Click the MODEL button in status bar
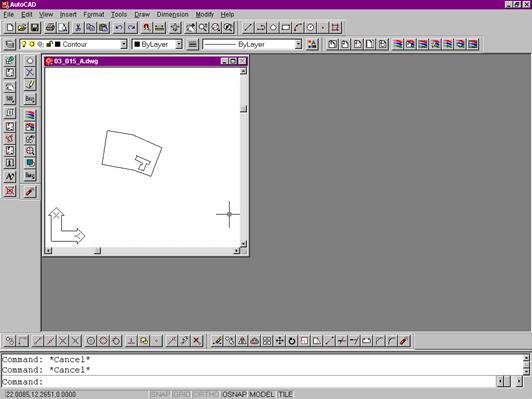532x399 pixels. click(262, 394)
